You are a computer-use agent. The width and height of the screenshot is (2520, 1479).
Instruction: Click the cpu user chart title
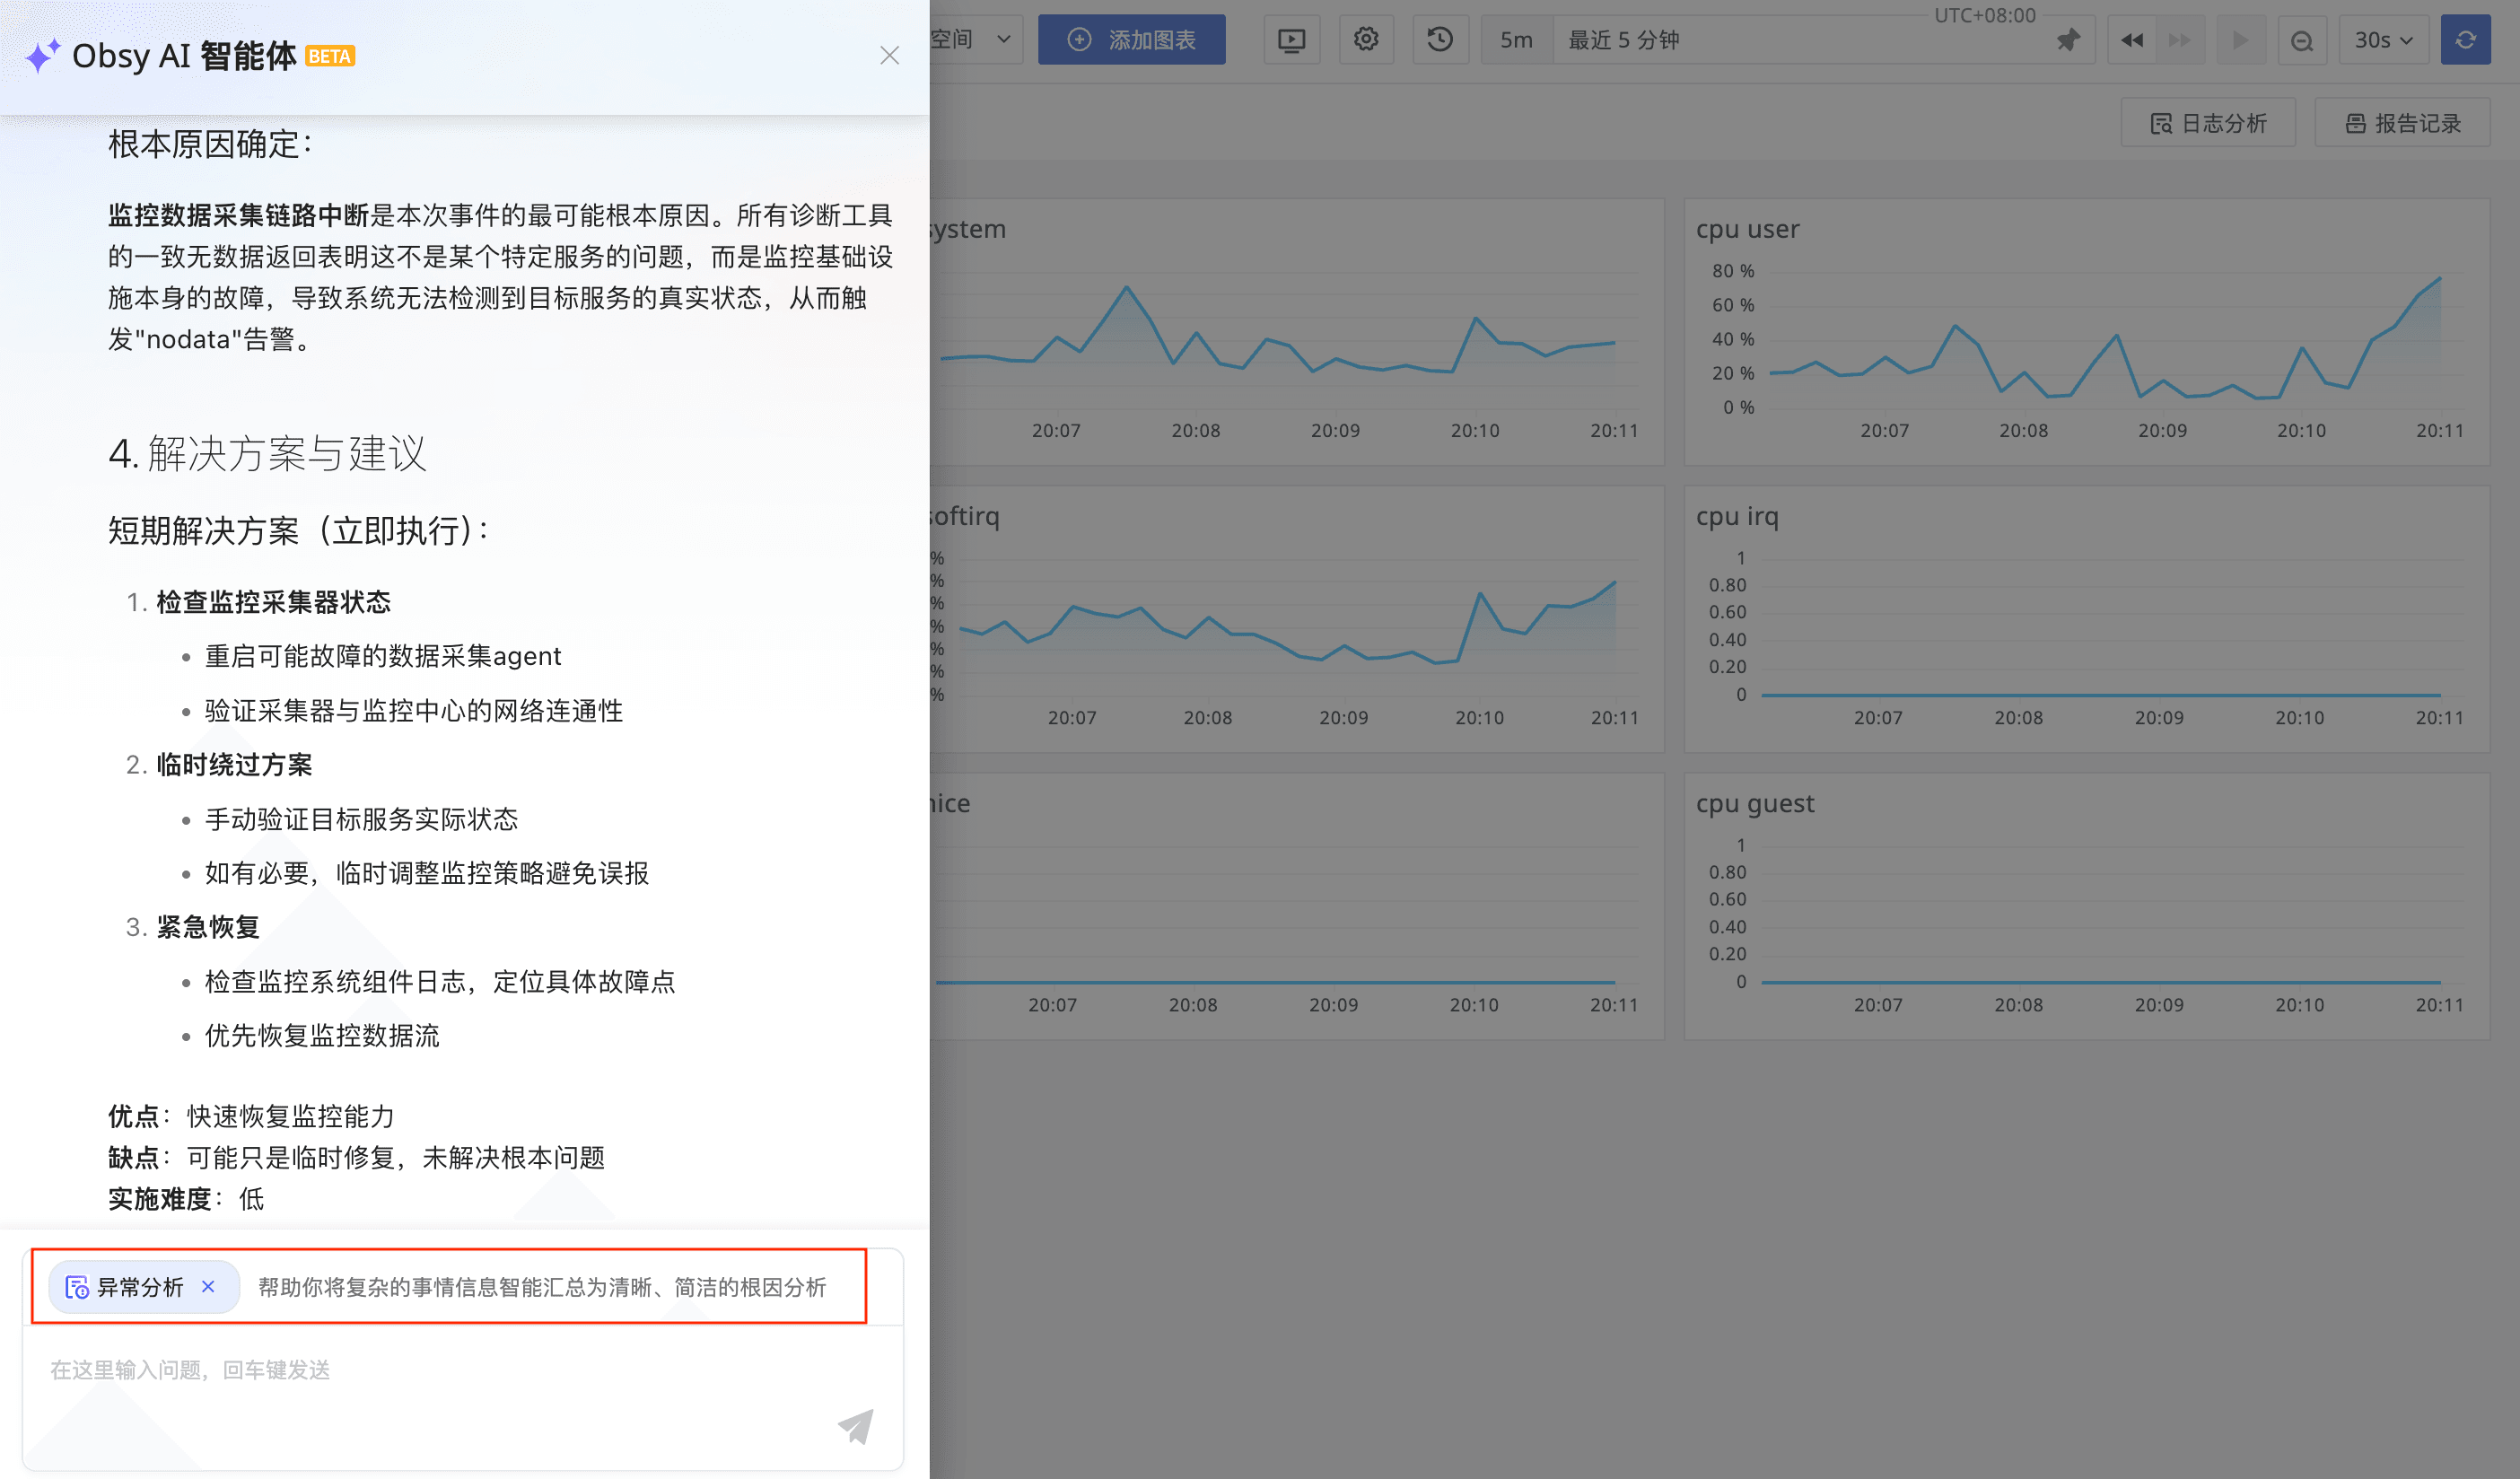point(1747,229)
